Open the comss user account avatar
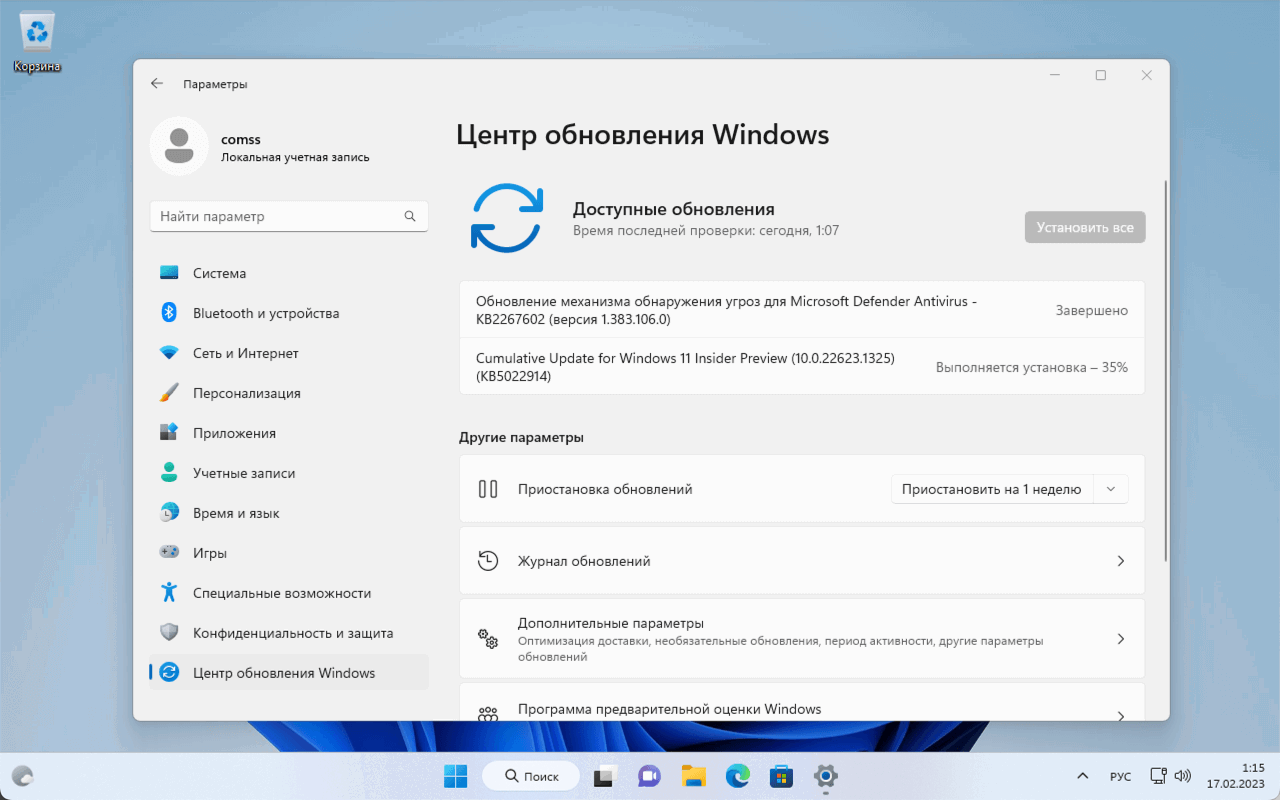Viewport: 1280px width, 800px height. click(x=179, y=146)
